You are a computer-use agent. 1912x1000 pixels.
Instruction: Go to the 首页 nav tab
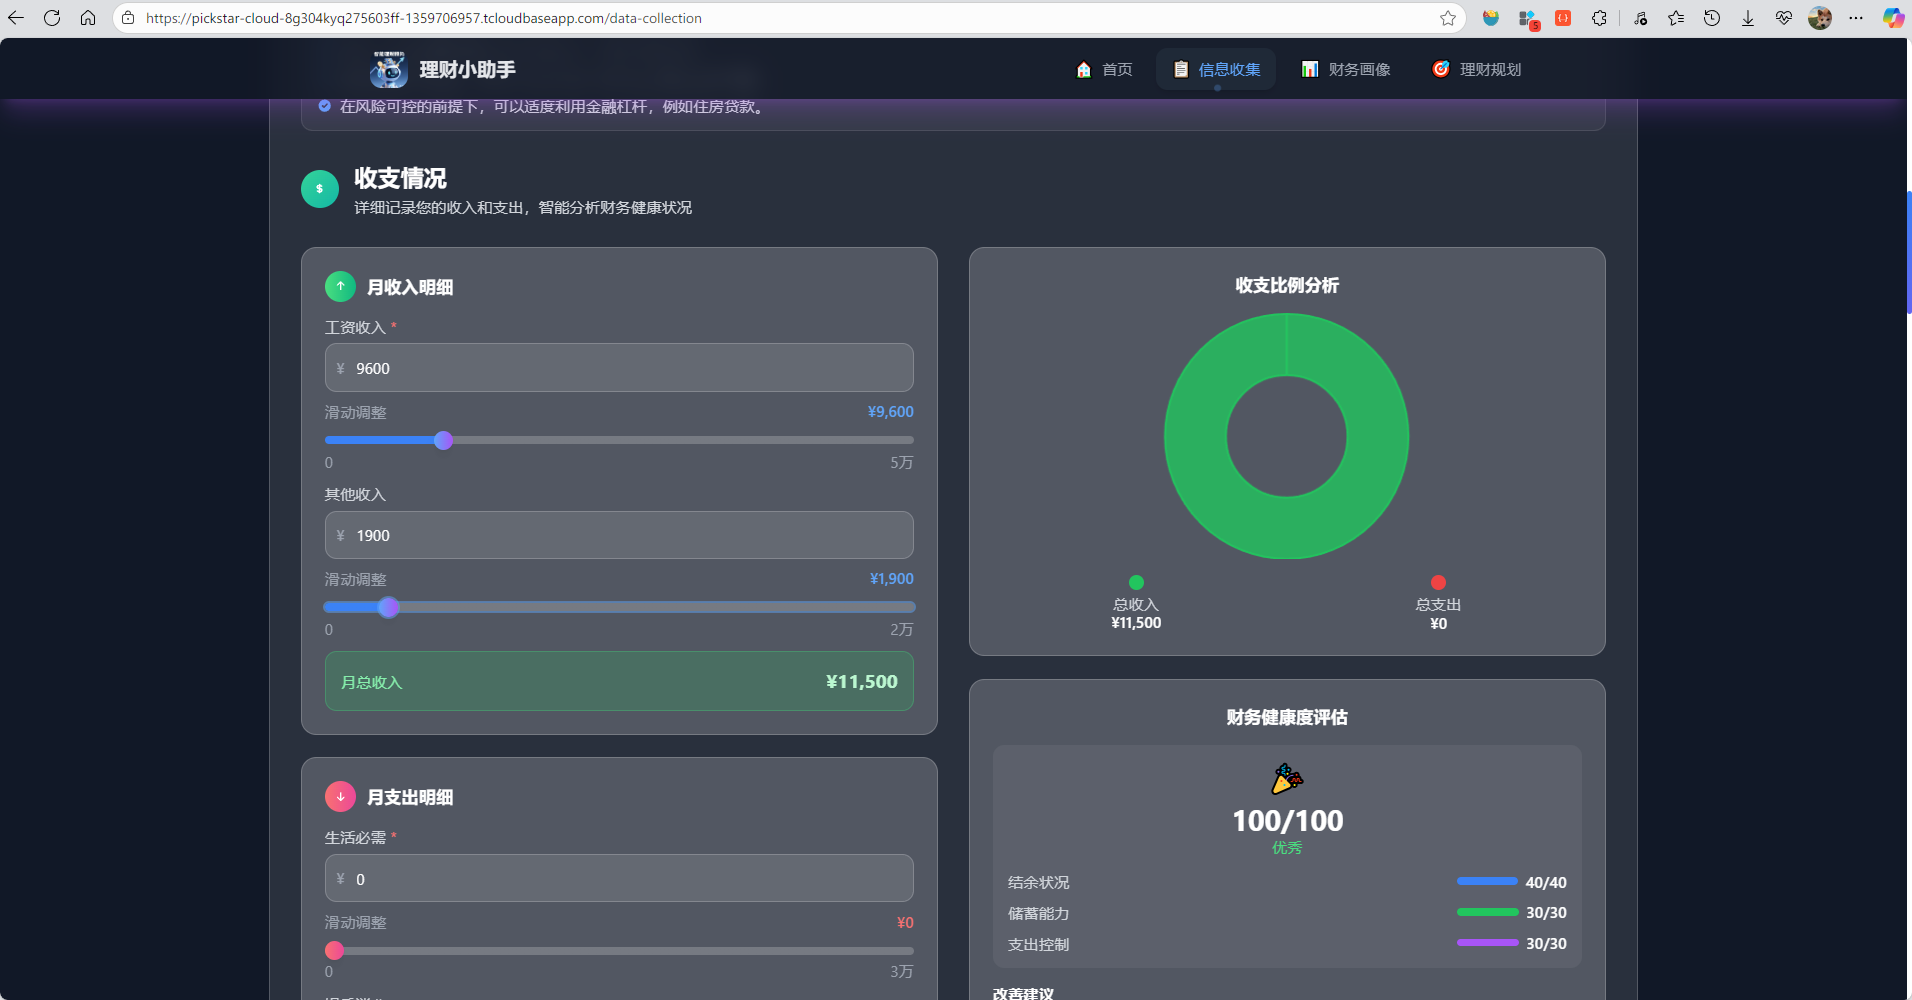pos(1104,69)
